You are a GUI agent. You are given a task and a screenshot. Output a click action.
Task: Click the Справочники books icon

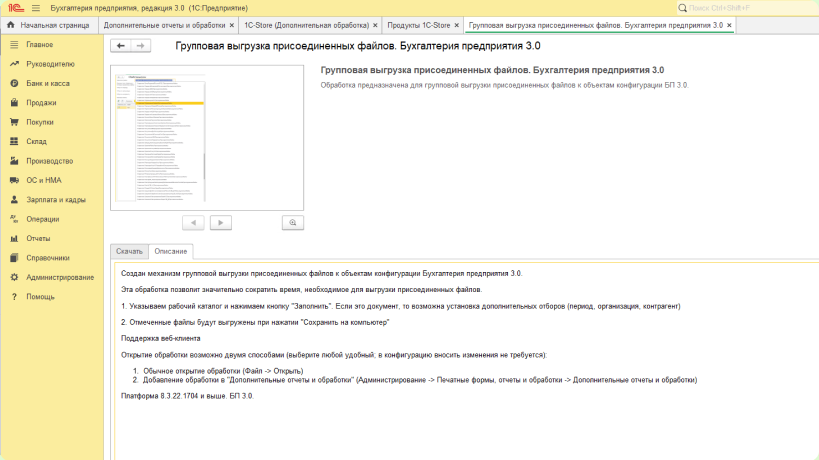pos(14,258)
